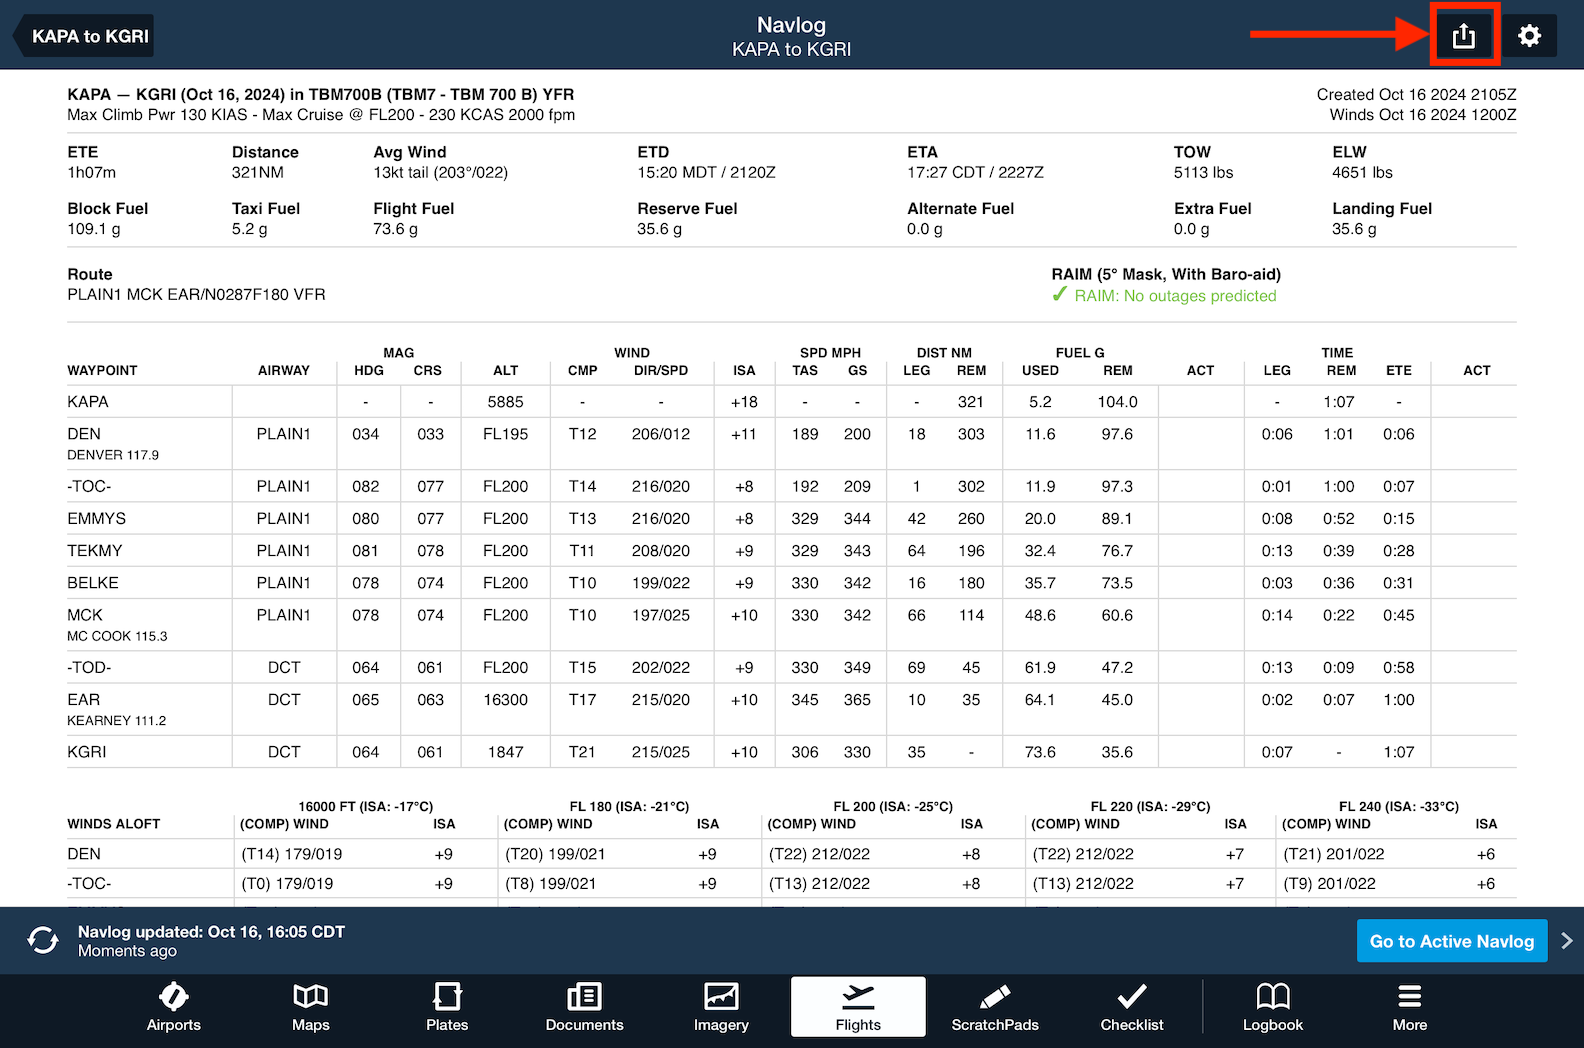Click ETD value 15:20 MDT / 2120Z
The image size is (1584, 1048).
[x=707, y=173]
